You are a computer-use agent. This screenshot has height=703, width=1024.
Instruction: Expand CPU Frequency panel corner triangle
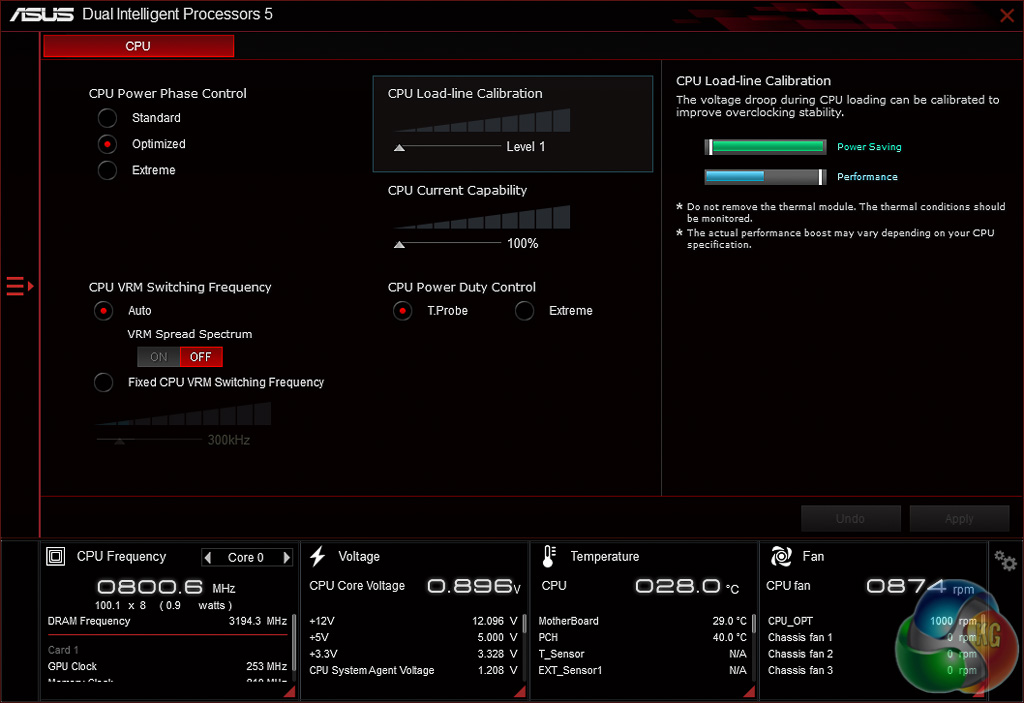tap(289, 691)
